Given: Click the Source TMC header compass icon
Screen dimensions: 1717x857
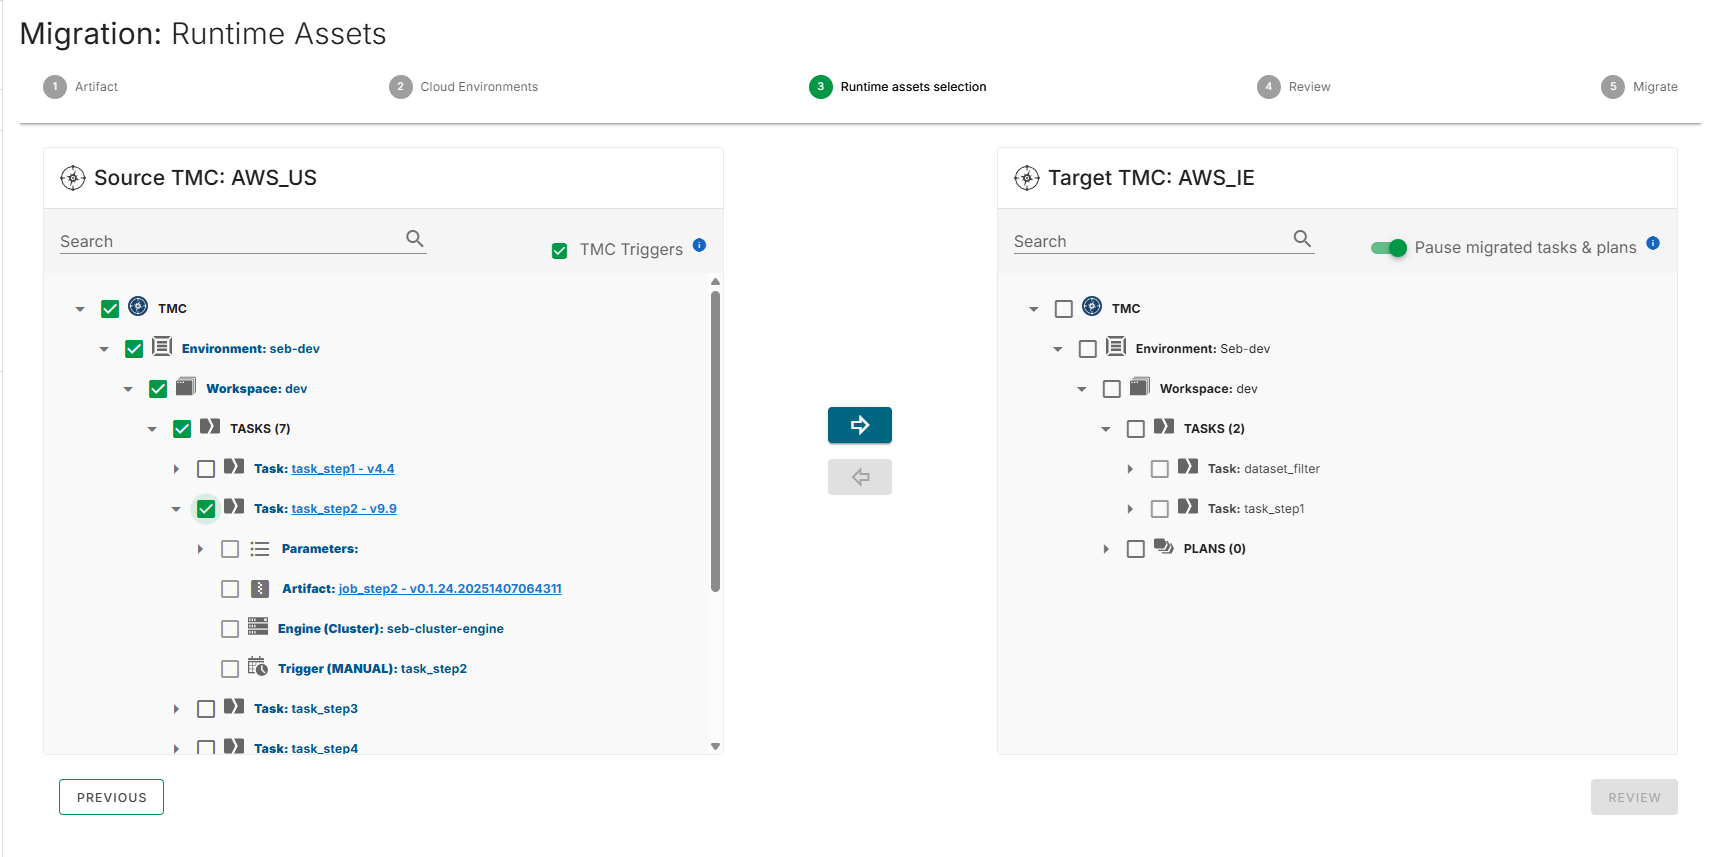Looking at the screenshot, I should point(73,178).
